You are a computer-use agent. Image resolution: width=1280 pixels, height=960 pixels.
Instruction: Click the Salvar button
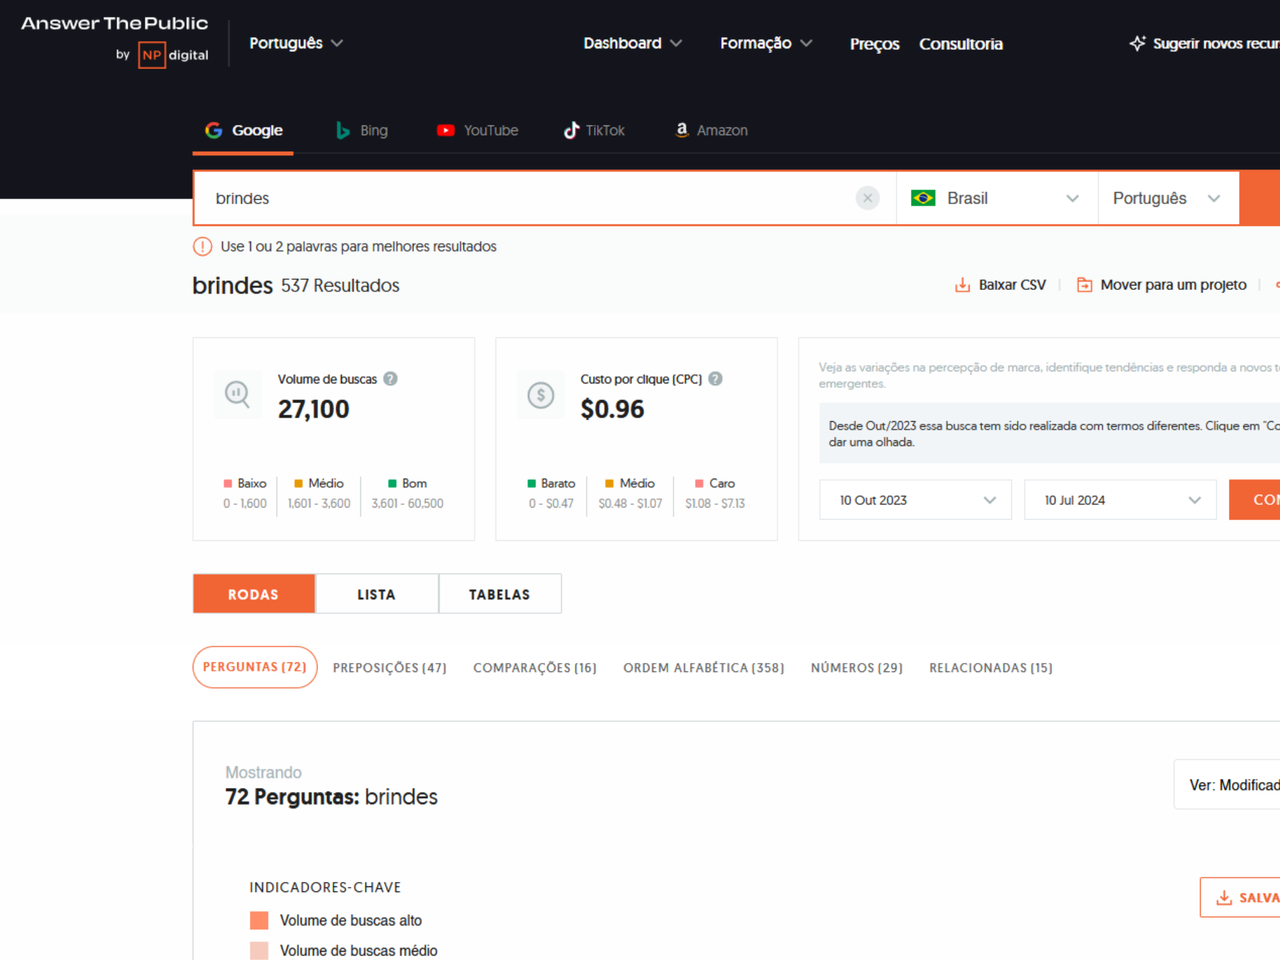1240,898
